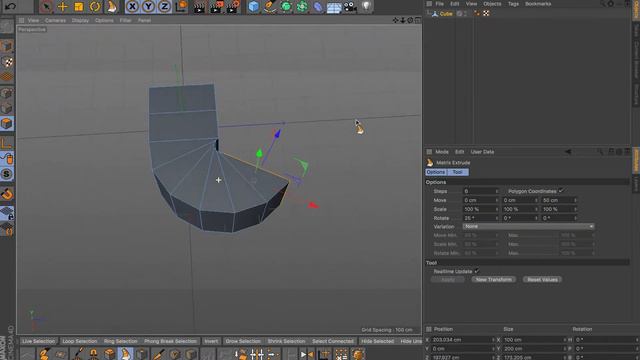Screen dimensions: 640x360
Task: Click the Position X value field
Action: [462, 340]
